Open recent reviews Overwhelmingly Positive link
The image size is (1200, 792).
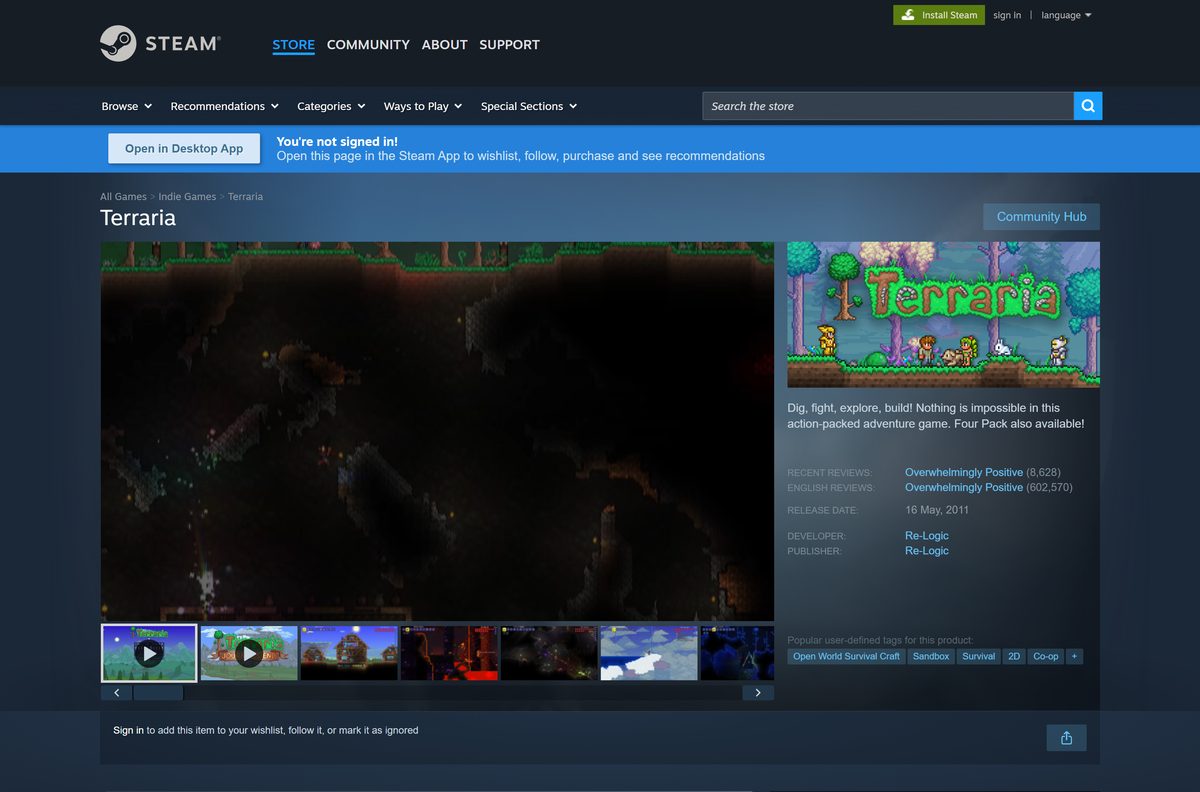pyautogui.click(x=964, y=472)
